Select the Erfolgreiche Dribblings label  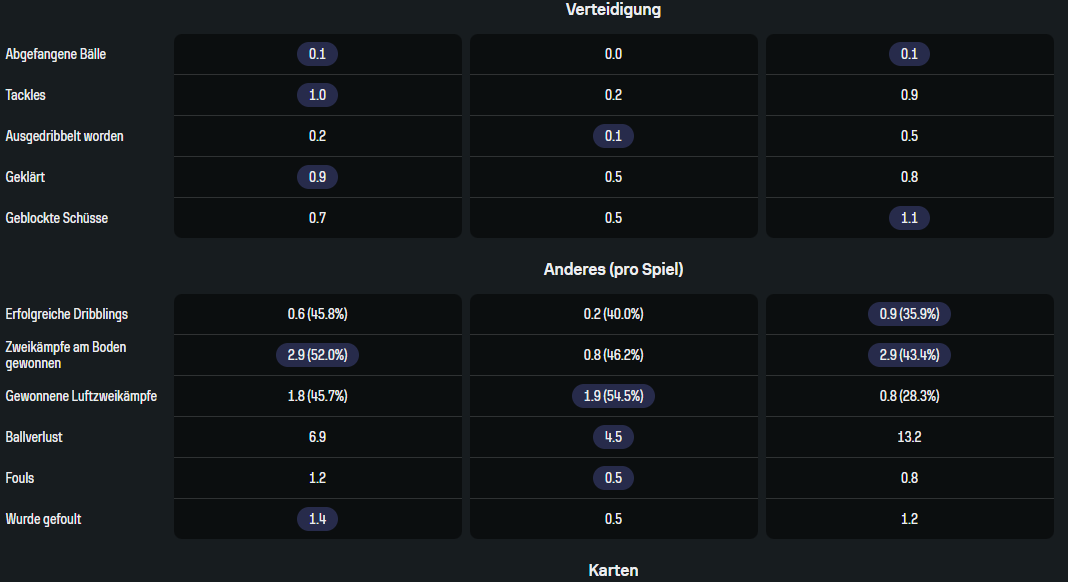tap(67, 314)
